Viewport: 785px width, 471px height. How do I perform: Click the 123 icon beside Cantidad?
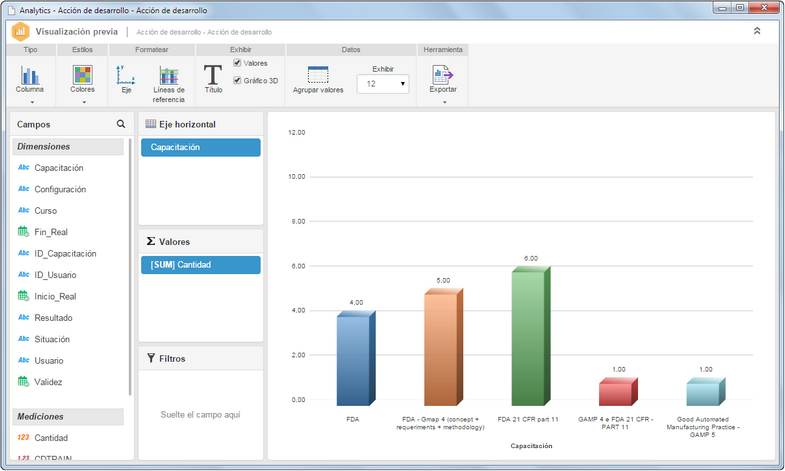[24, 437]
